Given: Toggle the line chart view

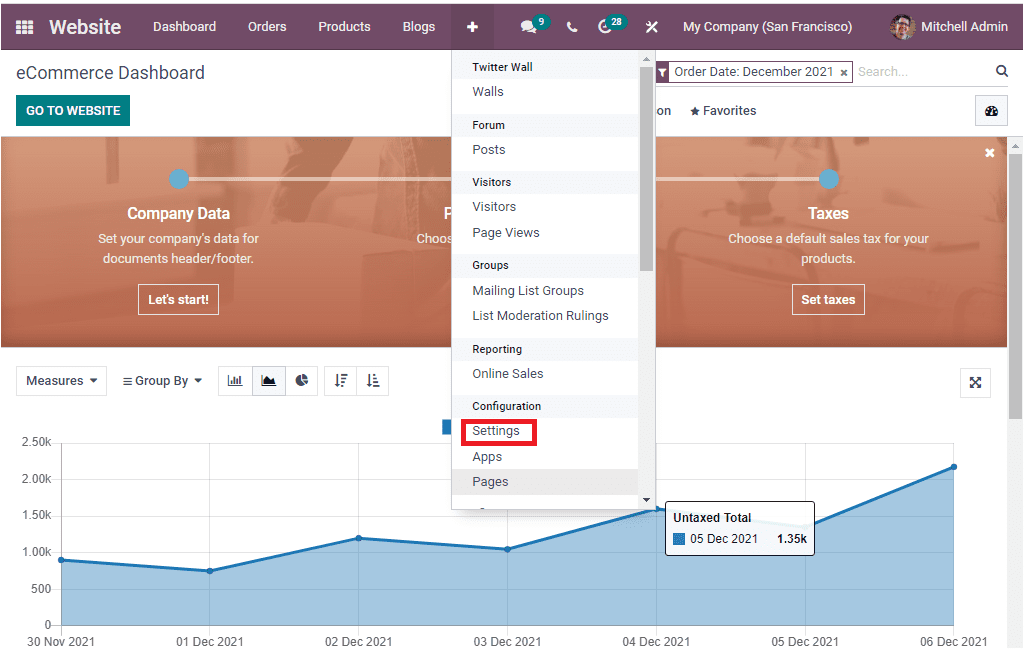Looking at the screenshot, I should (268, 380).
